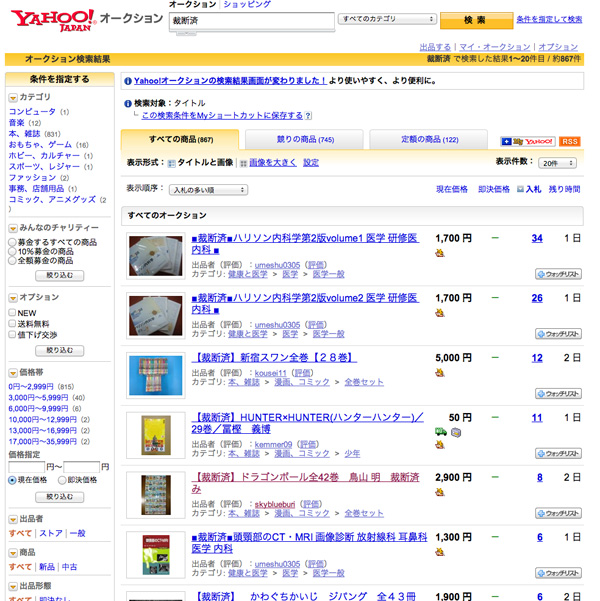Image resolution: width=600 pixels, height=601 pixels.
Task: Add ハリソン内科学 volume1 to watchlist
Action: (x=558, y=274)
